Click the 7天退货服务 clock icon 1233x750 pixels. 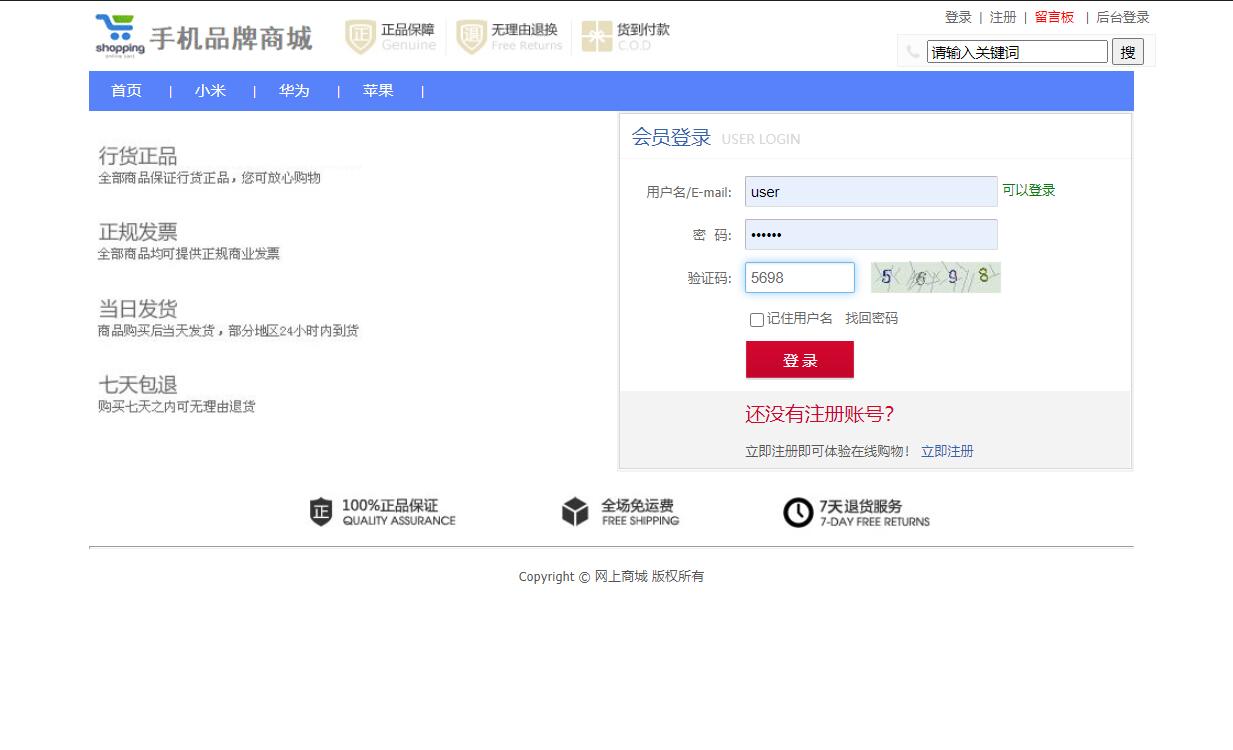pos(797,512)
